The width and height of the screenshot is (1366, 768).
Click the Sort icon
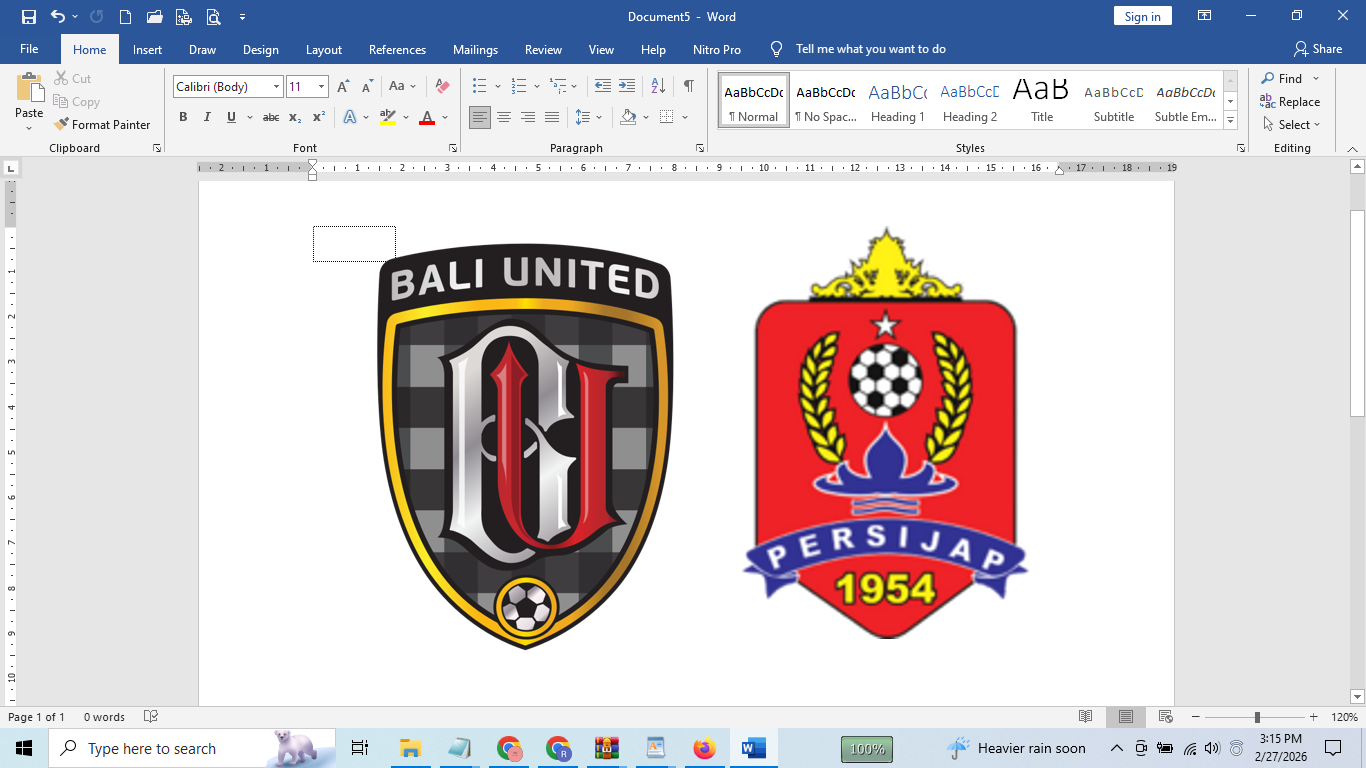[x=658, y=87]
